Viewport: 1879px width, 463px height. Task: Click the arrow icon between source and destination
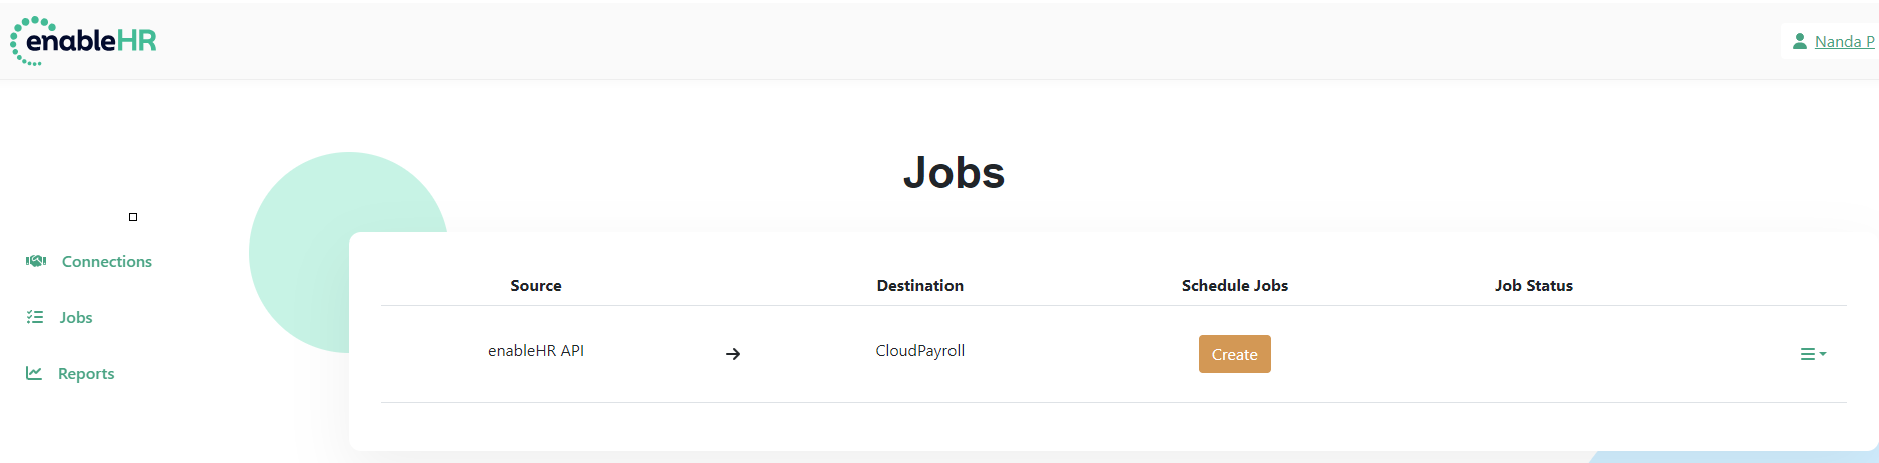[x=733, y=354]
